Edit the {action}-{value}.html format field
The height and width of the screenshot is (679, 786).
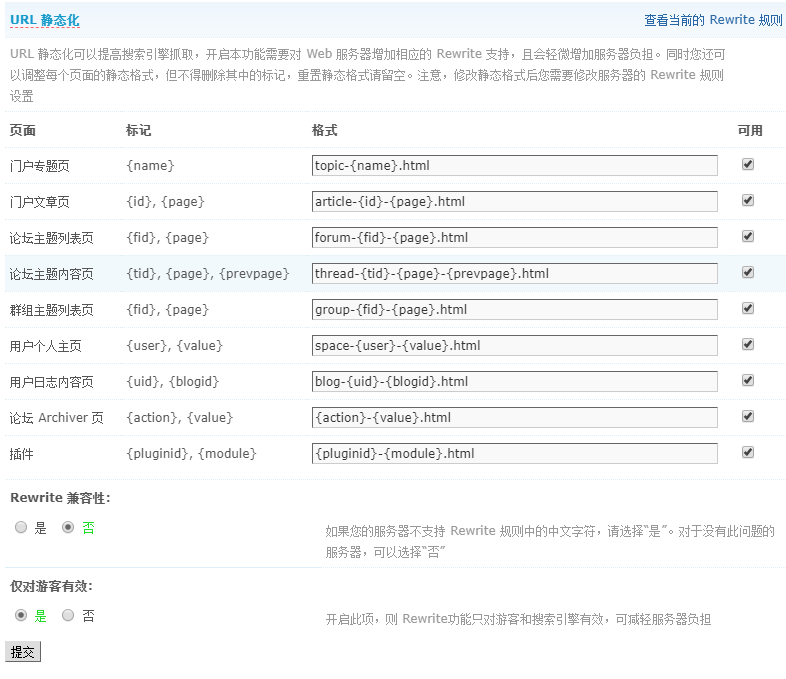(x=514, y=418)
